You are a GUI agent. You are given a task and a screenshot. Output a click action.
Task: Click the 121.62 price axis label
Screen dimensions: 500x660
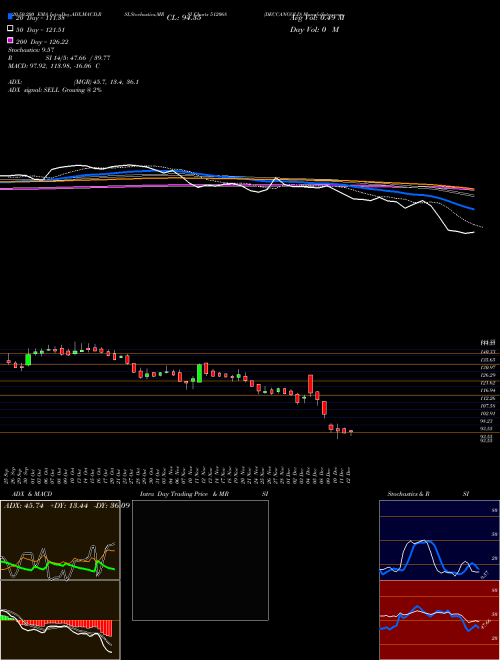(x=489, y=383)
